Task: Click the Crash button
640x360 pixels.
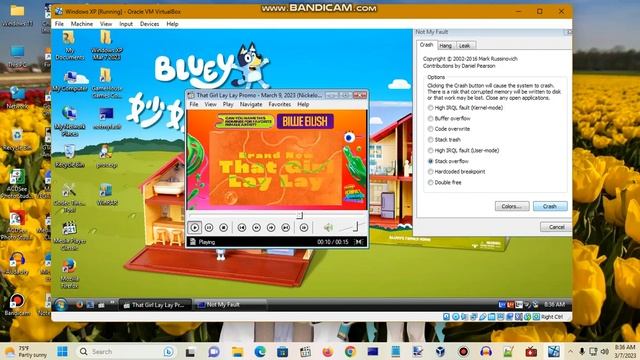Action: 550,206
